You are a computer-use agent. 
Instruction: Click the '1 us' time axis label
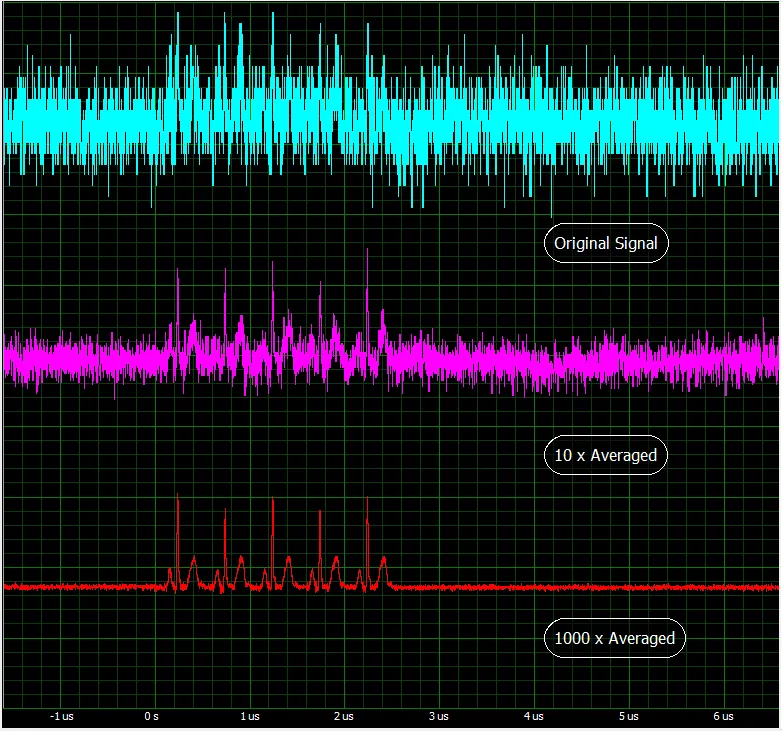pos(250,716)
